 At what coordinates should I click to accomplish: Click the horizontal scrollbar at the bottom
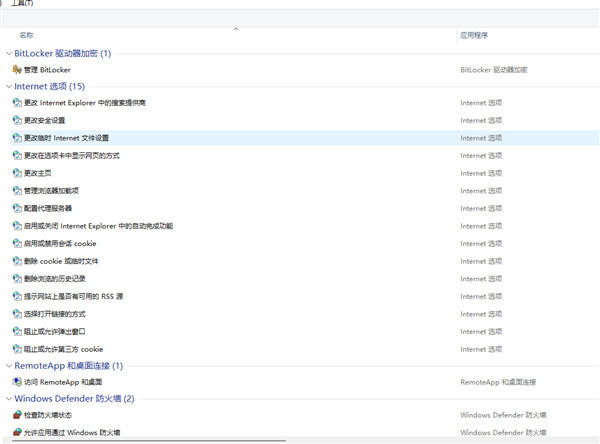(x=149, y=441)
